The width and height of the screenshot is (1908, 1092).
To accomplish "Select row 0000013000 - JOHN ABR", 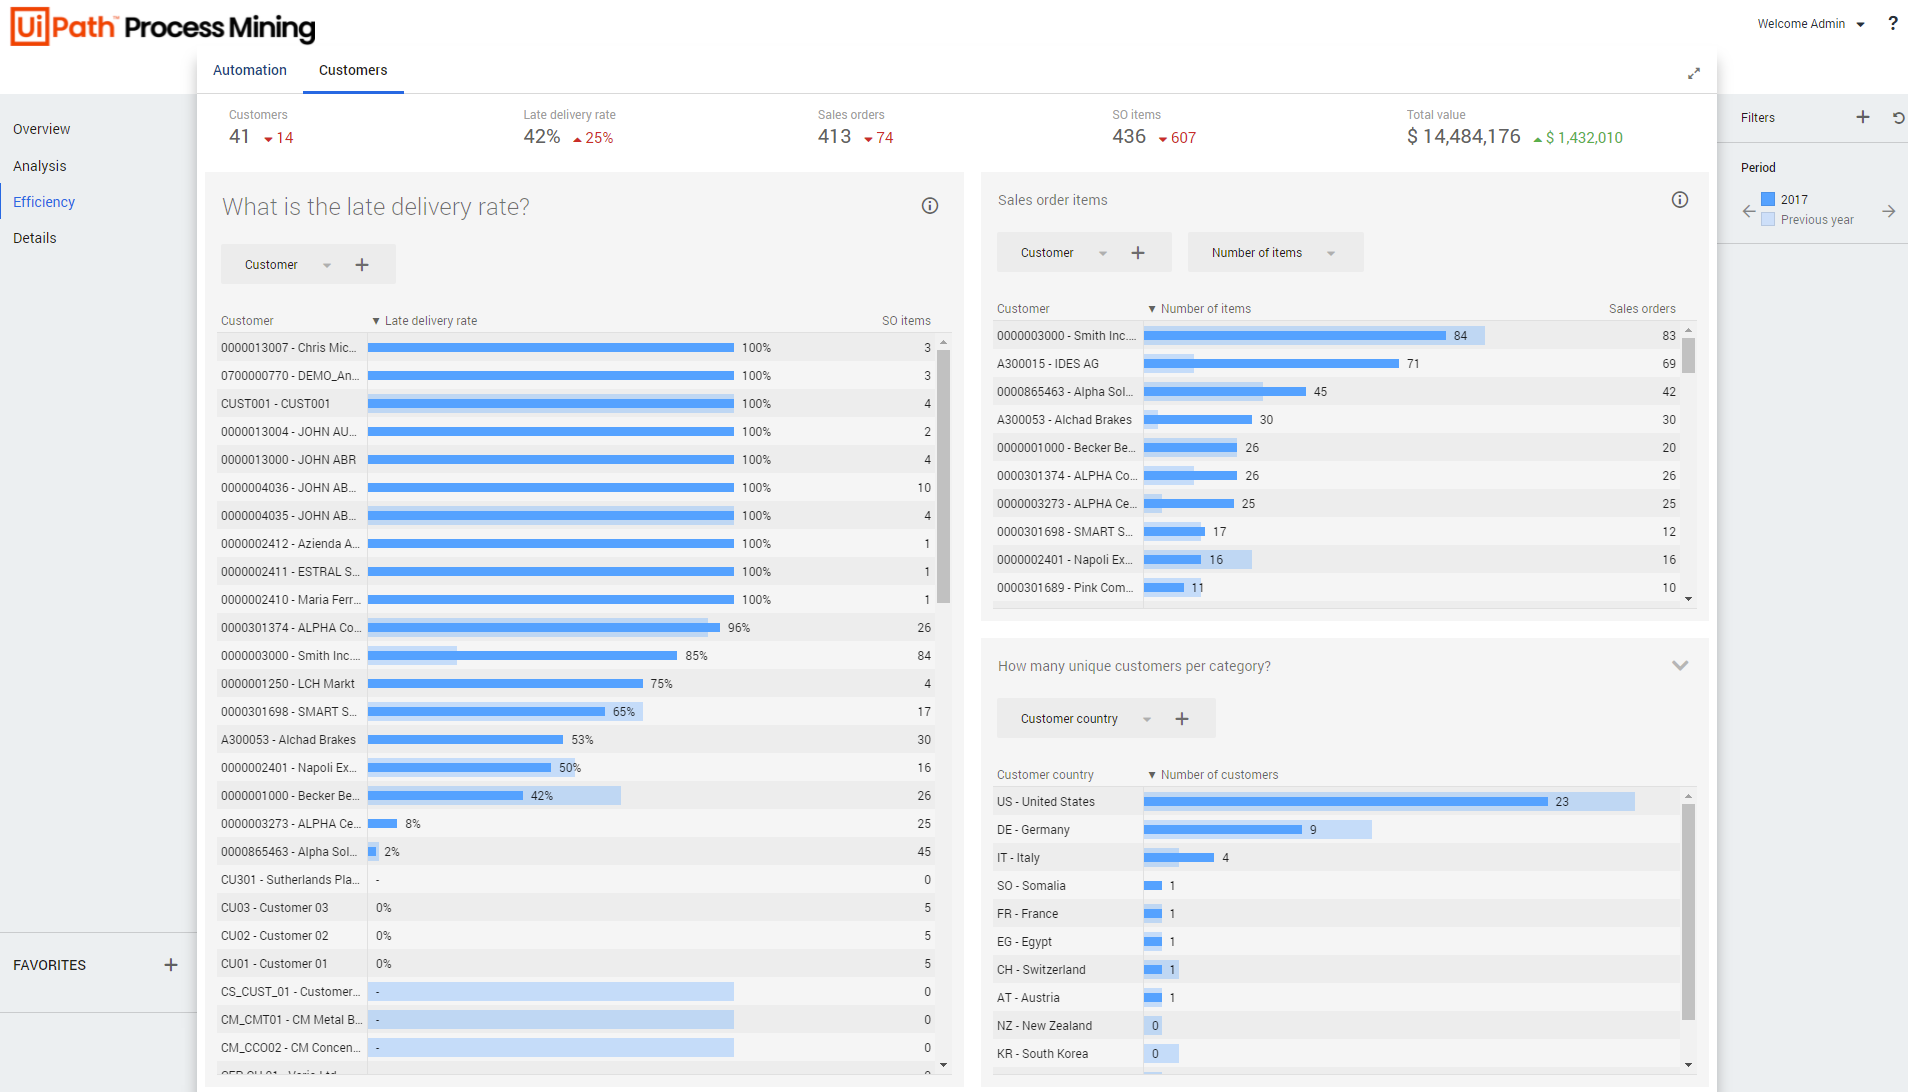I will tap(576, 460).
